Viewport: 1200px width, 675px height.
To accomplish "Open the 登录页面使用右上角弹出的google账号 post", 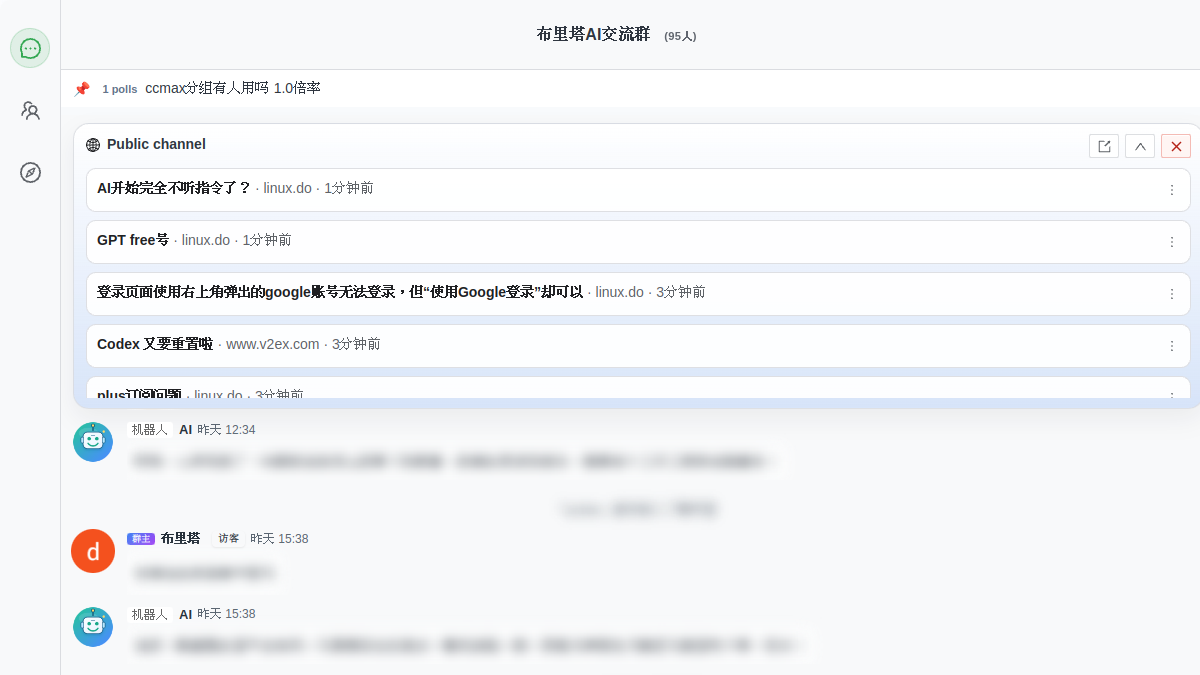I will [638, 293].
